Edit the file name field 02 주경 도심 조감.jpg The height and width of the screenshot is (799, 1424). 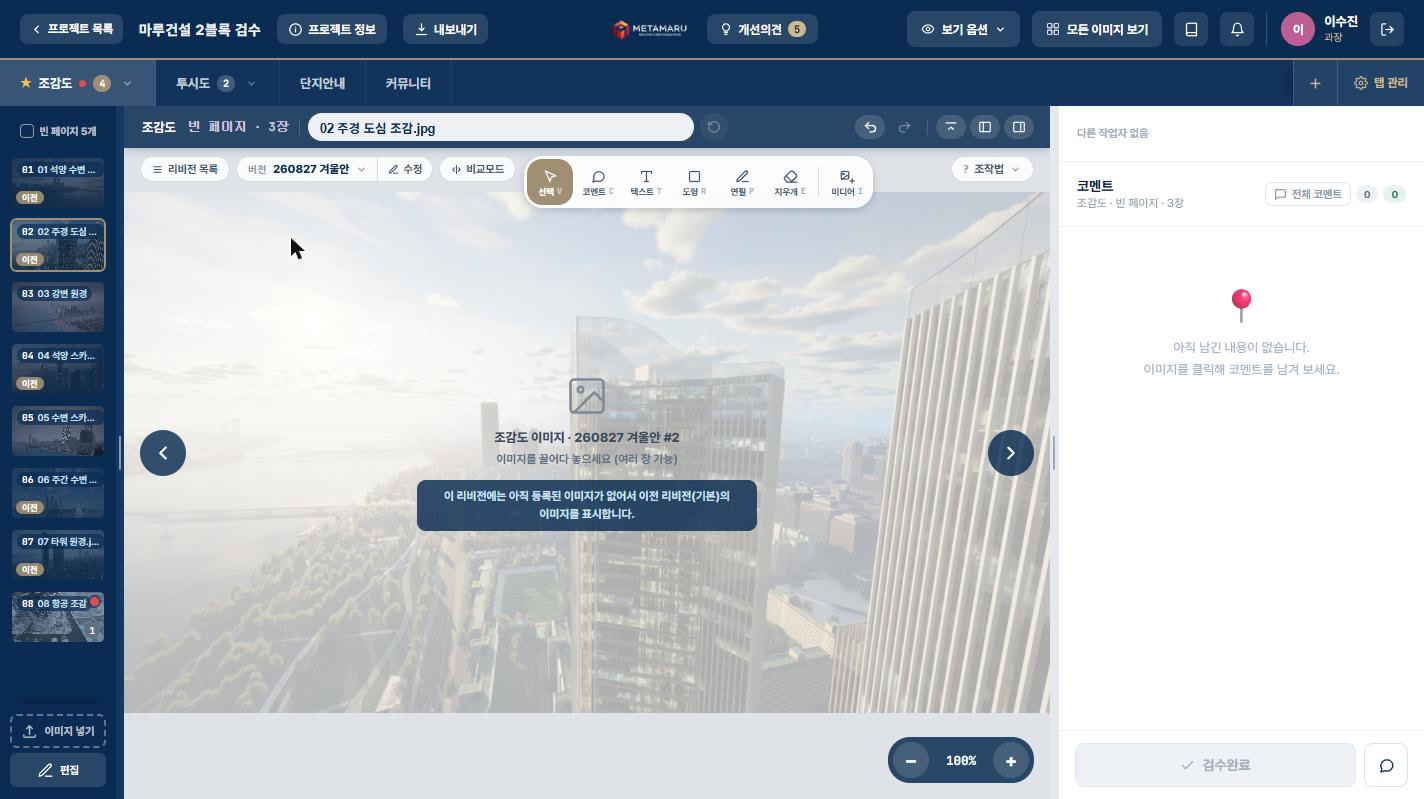[x=500, y=127]
